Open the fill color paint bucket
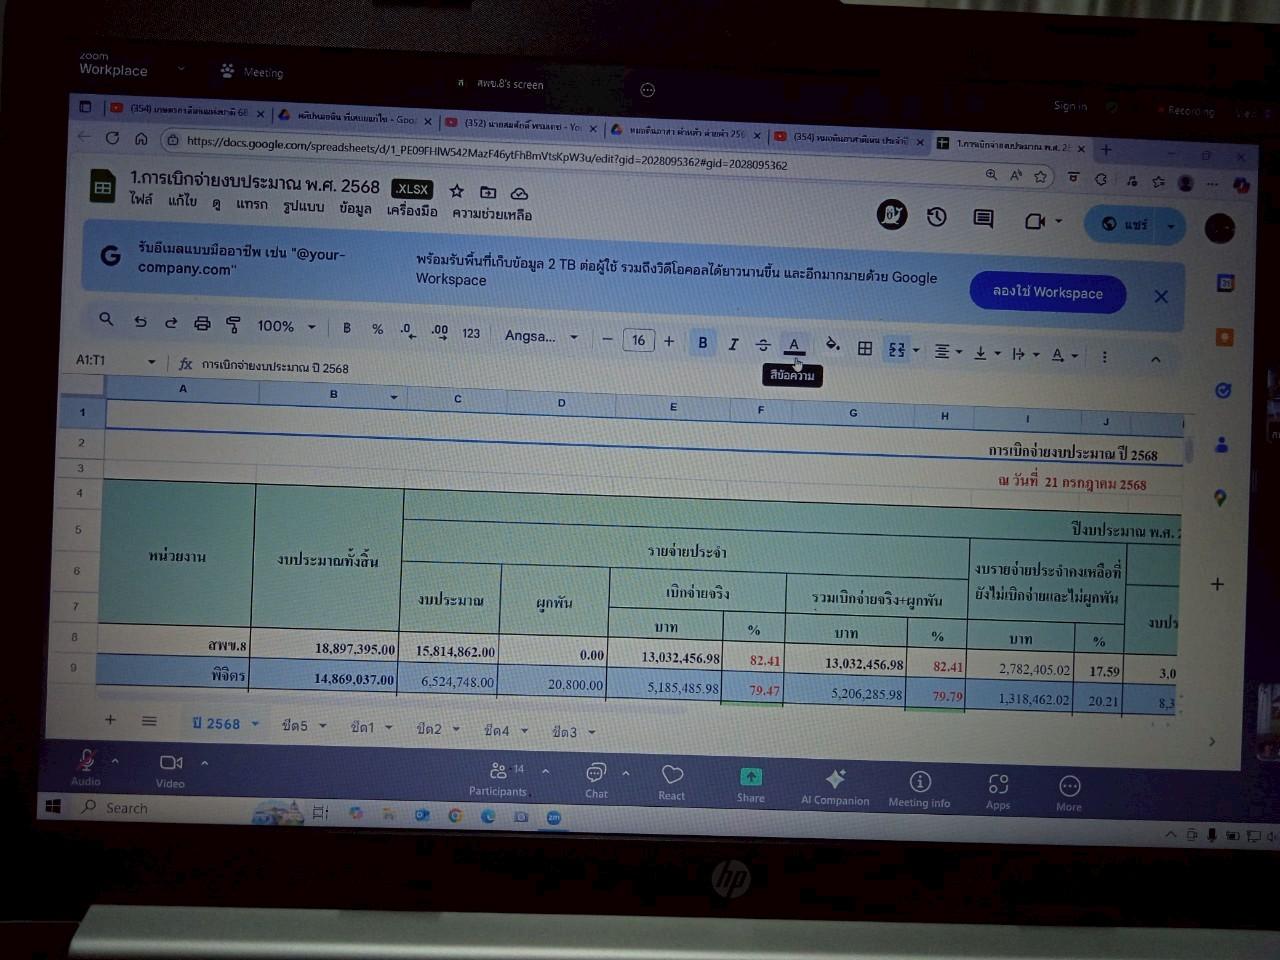1280x960 pixels. click(x=832, y=346)
